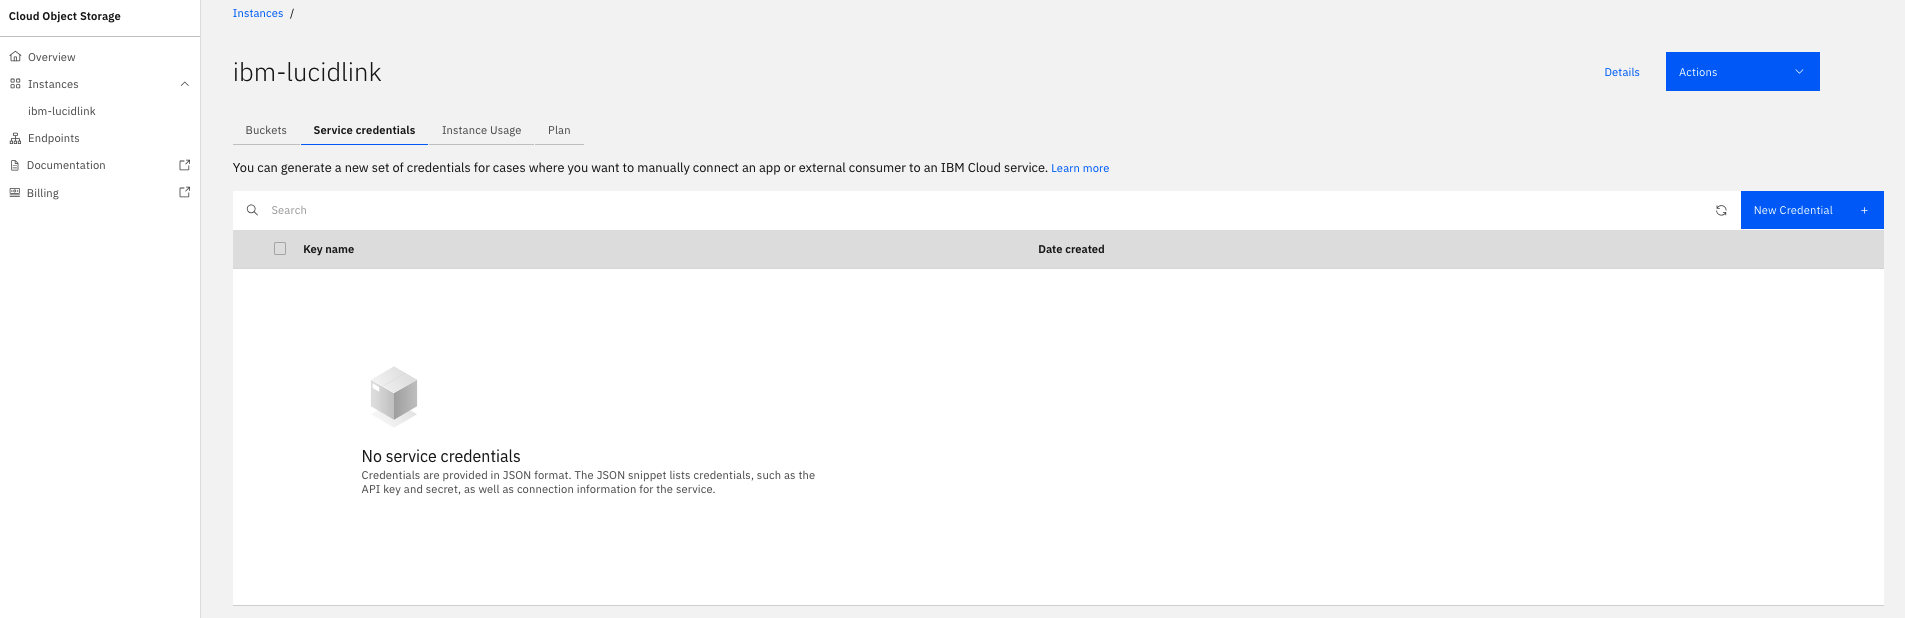Image resolution: width=1905 pixels, height=618 pixels.
Task: Click the Billing icon in sidebar
Action: 15,193
